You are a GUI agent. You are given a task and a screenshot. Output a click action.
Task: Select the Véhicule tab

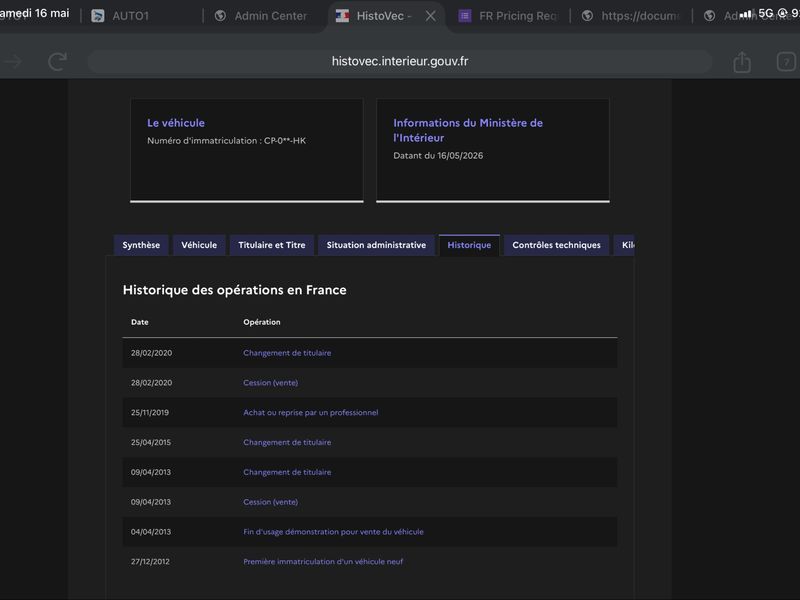(x=199, y=245)
